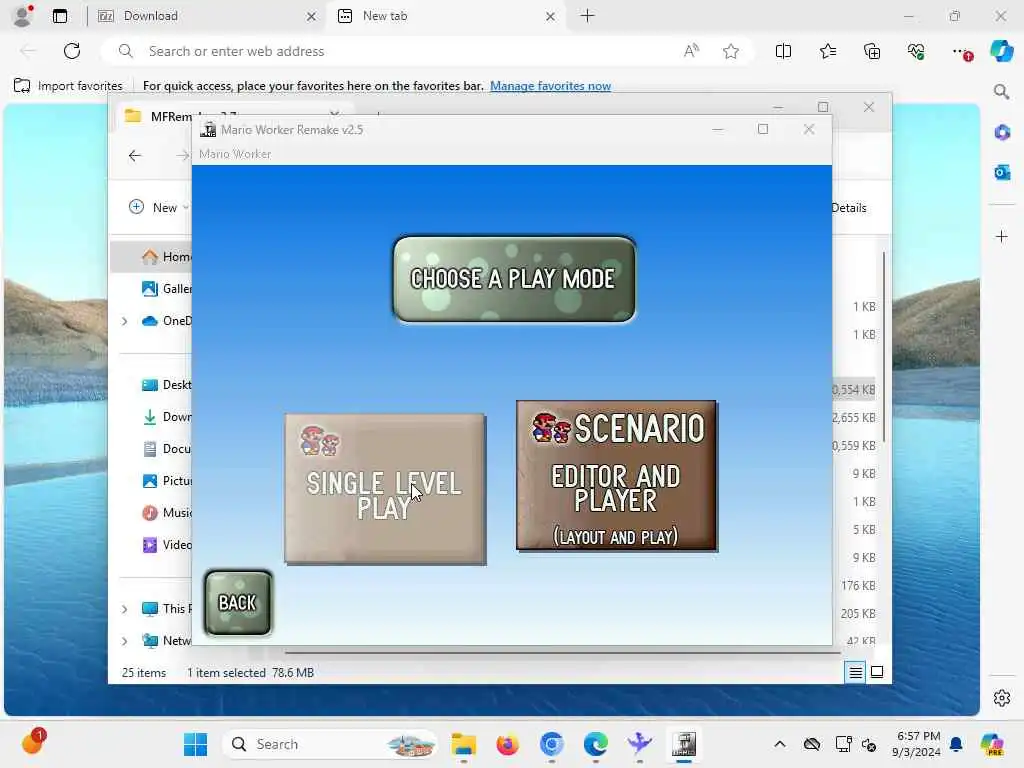
Task: Expand Network tree node
Action: (124, 641)
